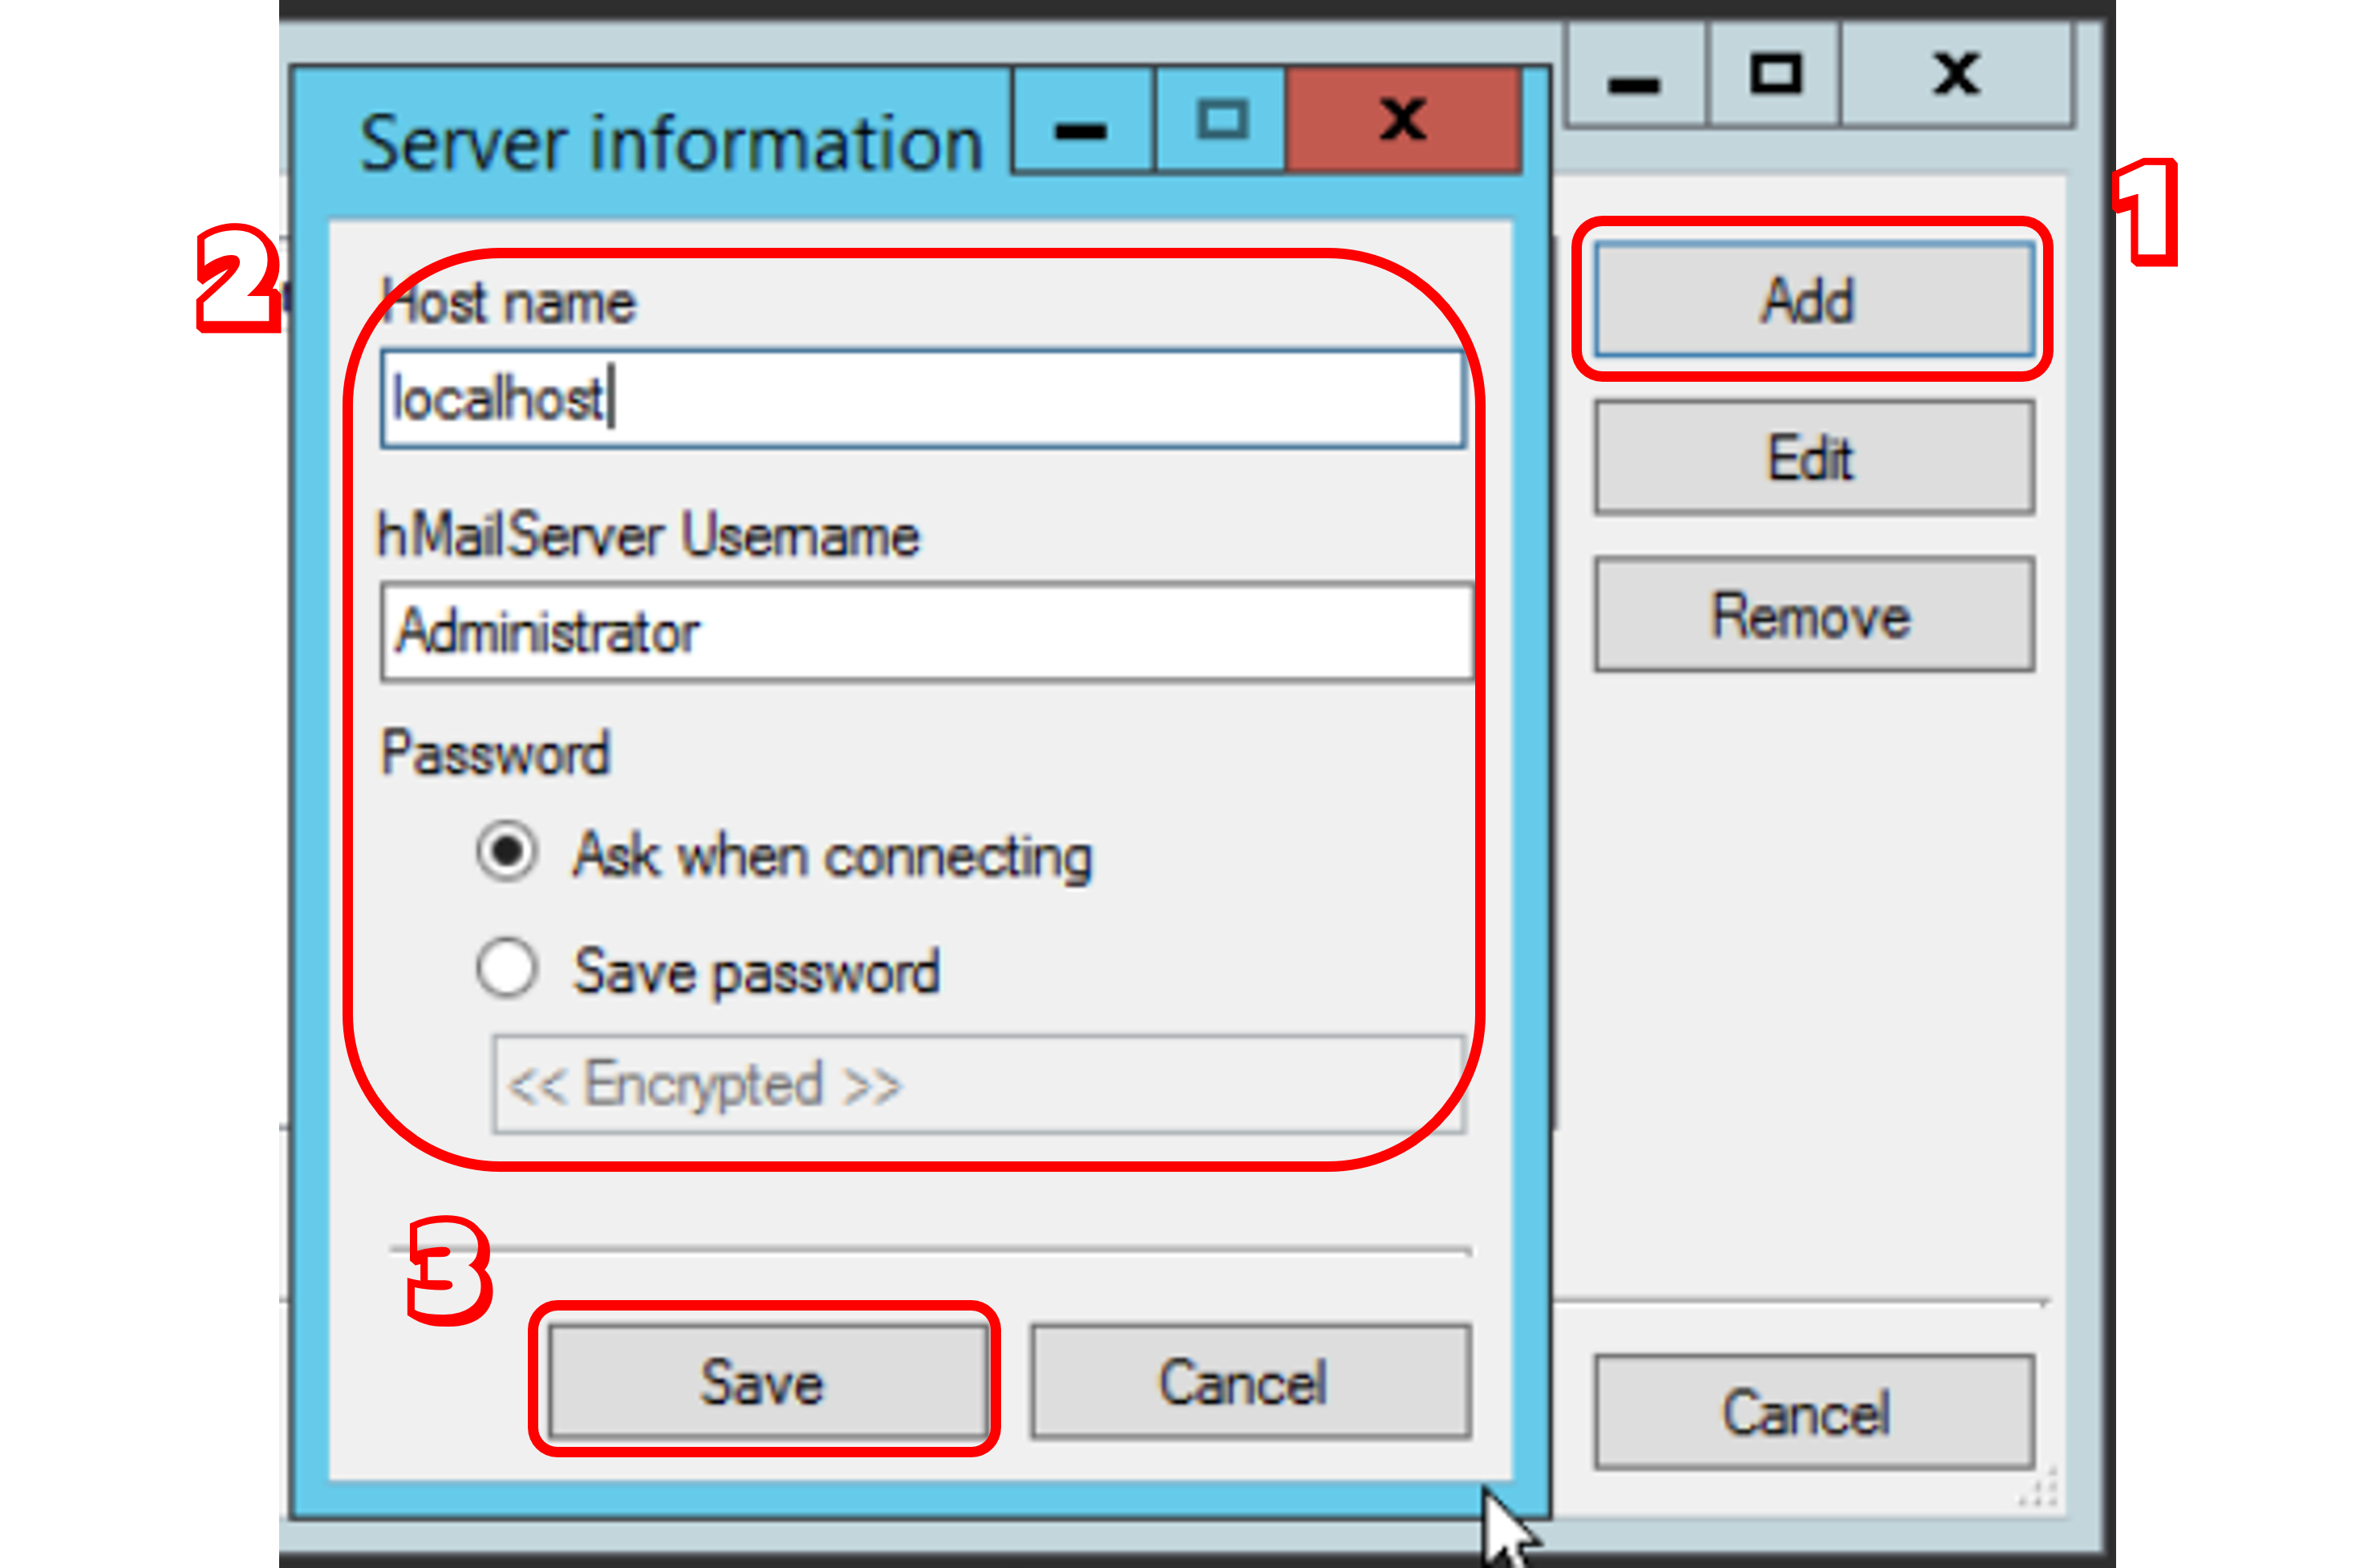Click the Edit button

tap(1813, 458)
